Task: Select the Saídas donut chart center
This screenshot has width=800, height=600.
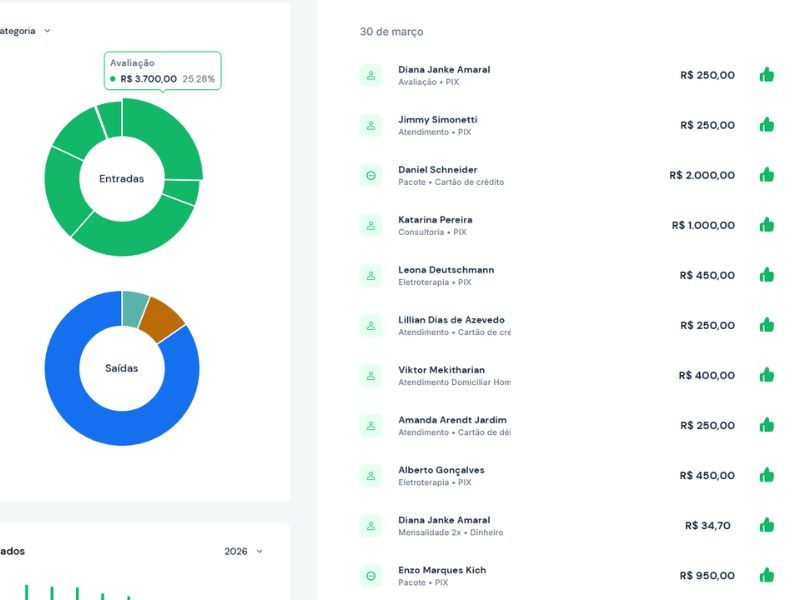Action: click(x=121, y=368)
